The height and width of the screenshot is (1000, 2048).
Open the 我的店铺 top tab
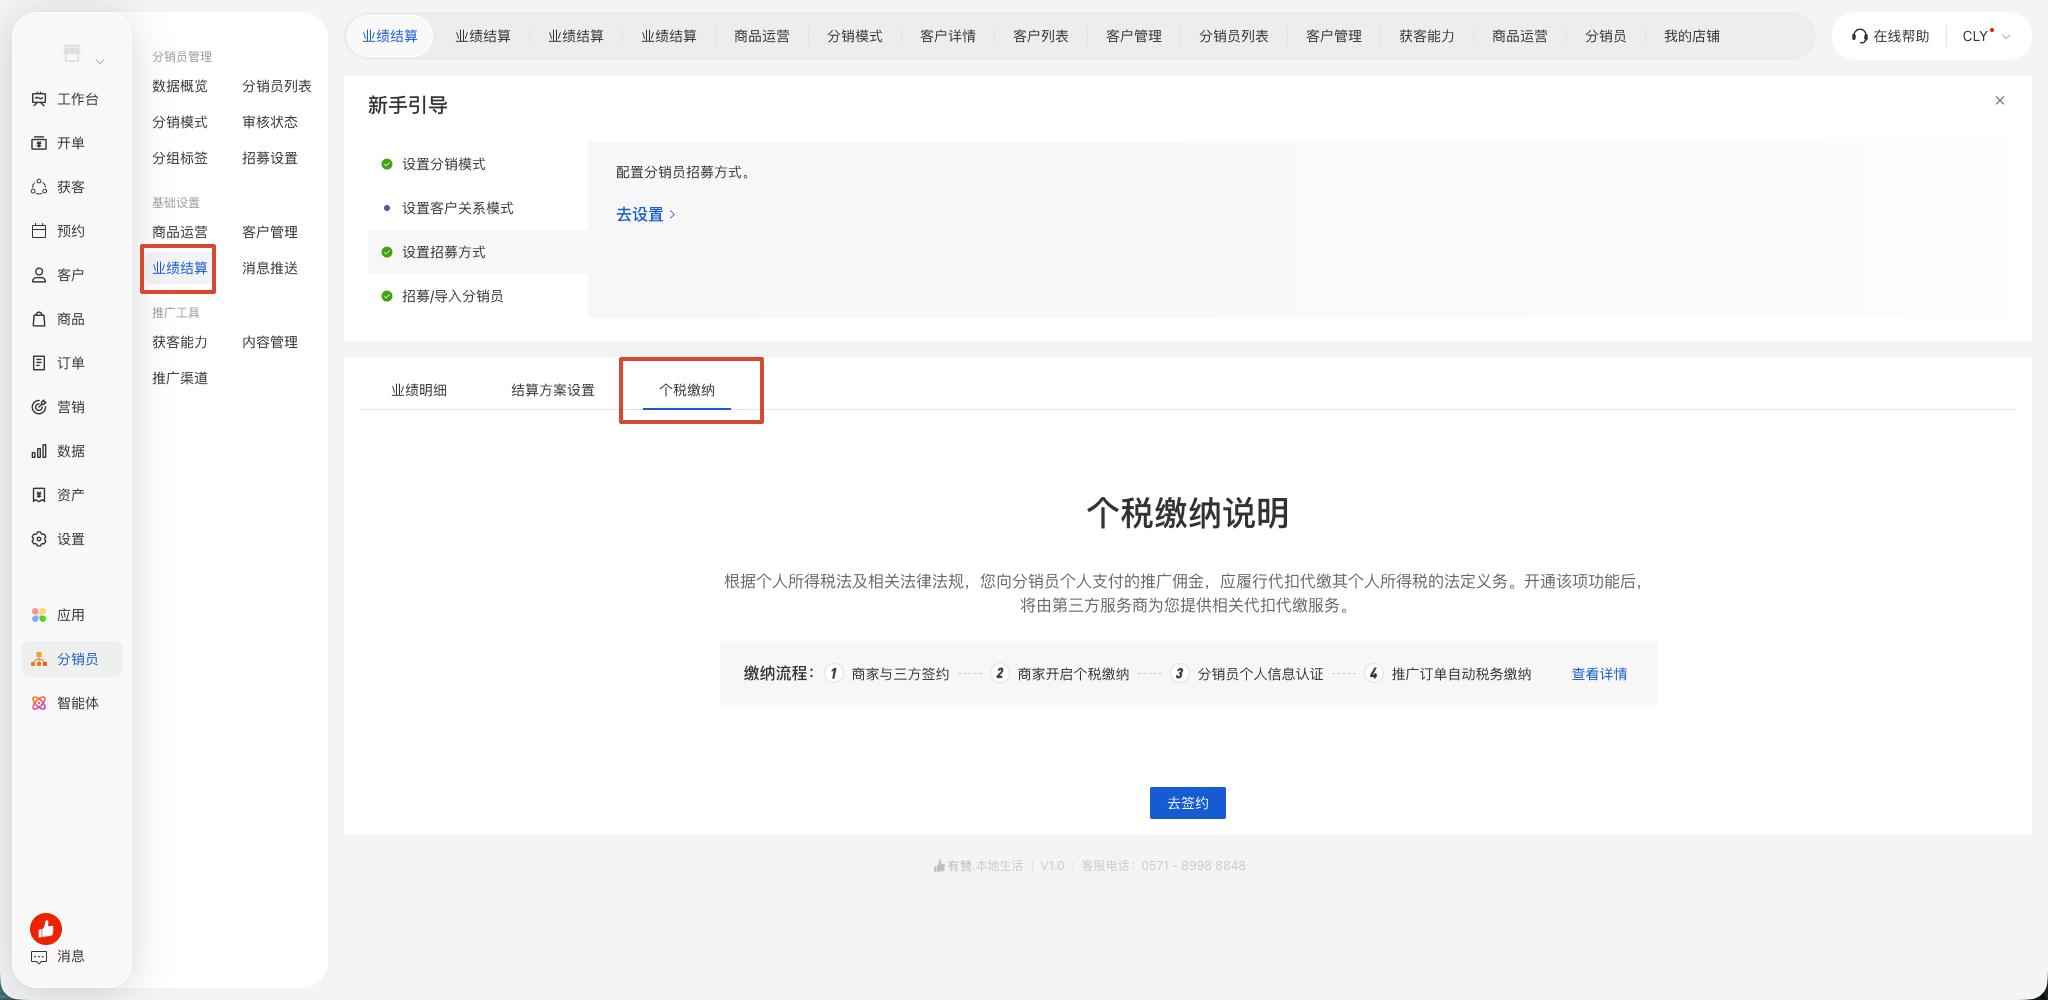[1692, 36]
